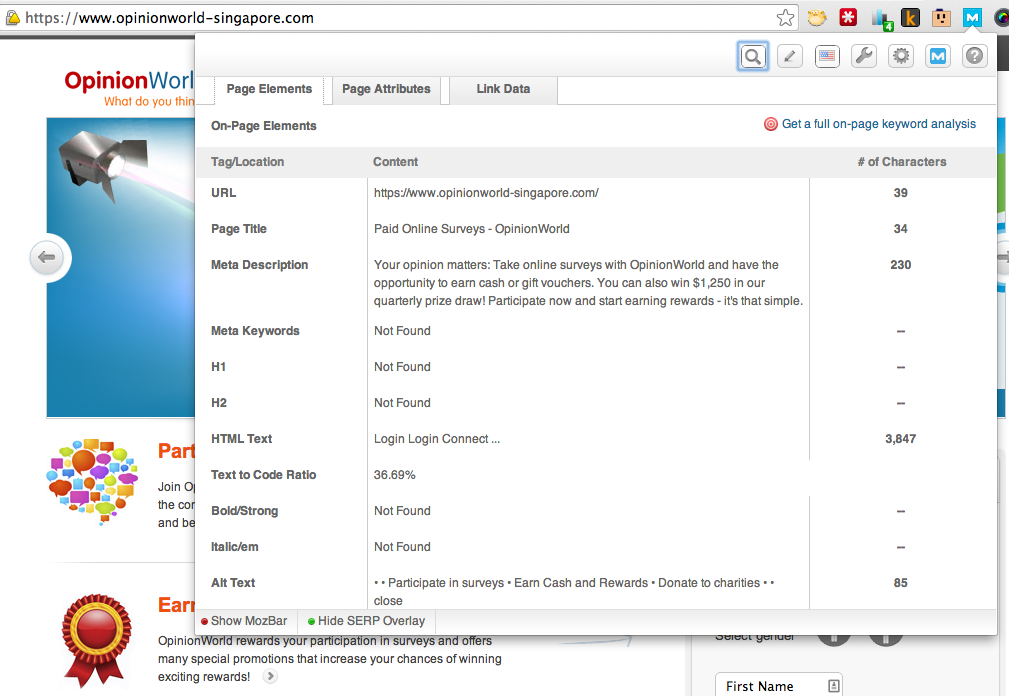Click the speech bubbles illustration
This screenshot has height=696, width=1009.
[x=92, y=481]
